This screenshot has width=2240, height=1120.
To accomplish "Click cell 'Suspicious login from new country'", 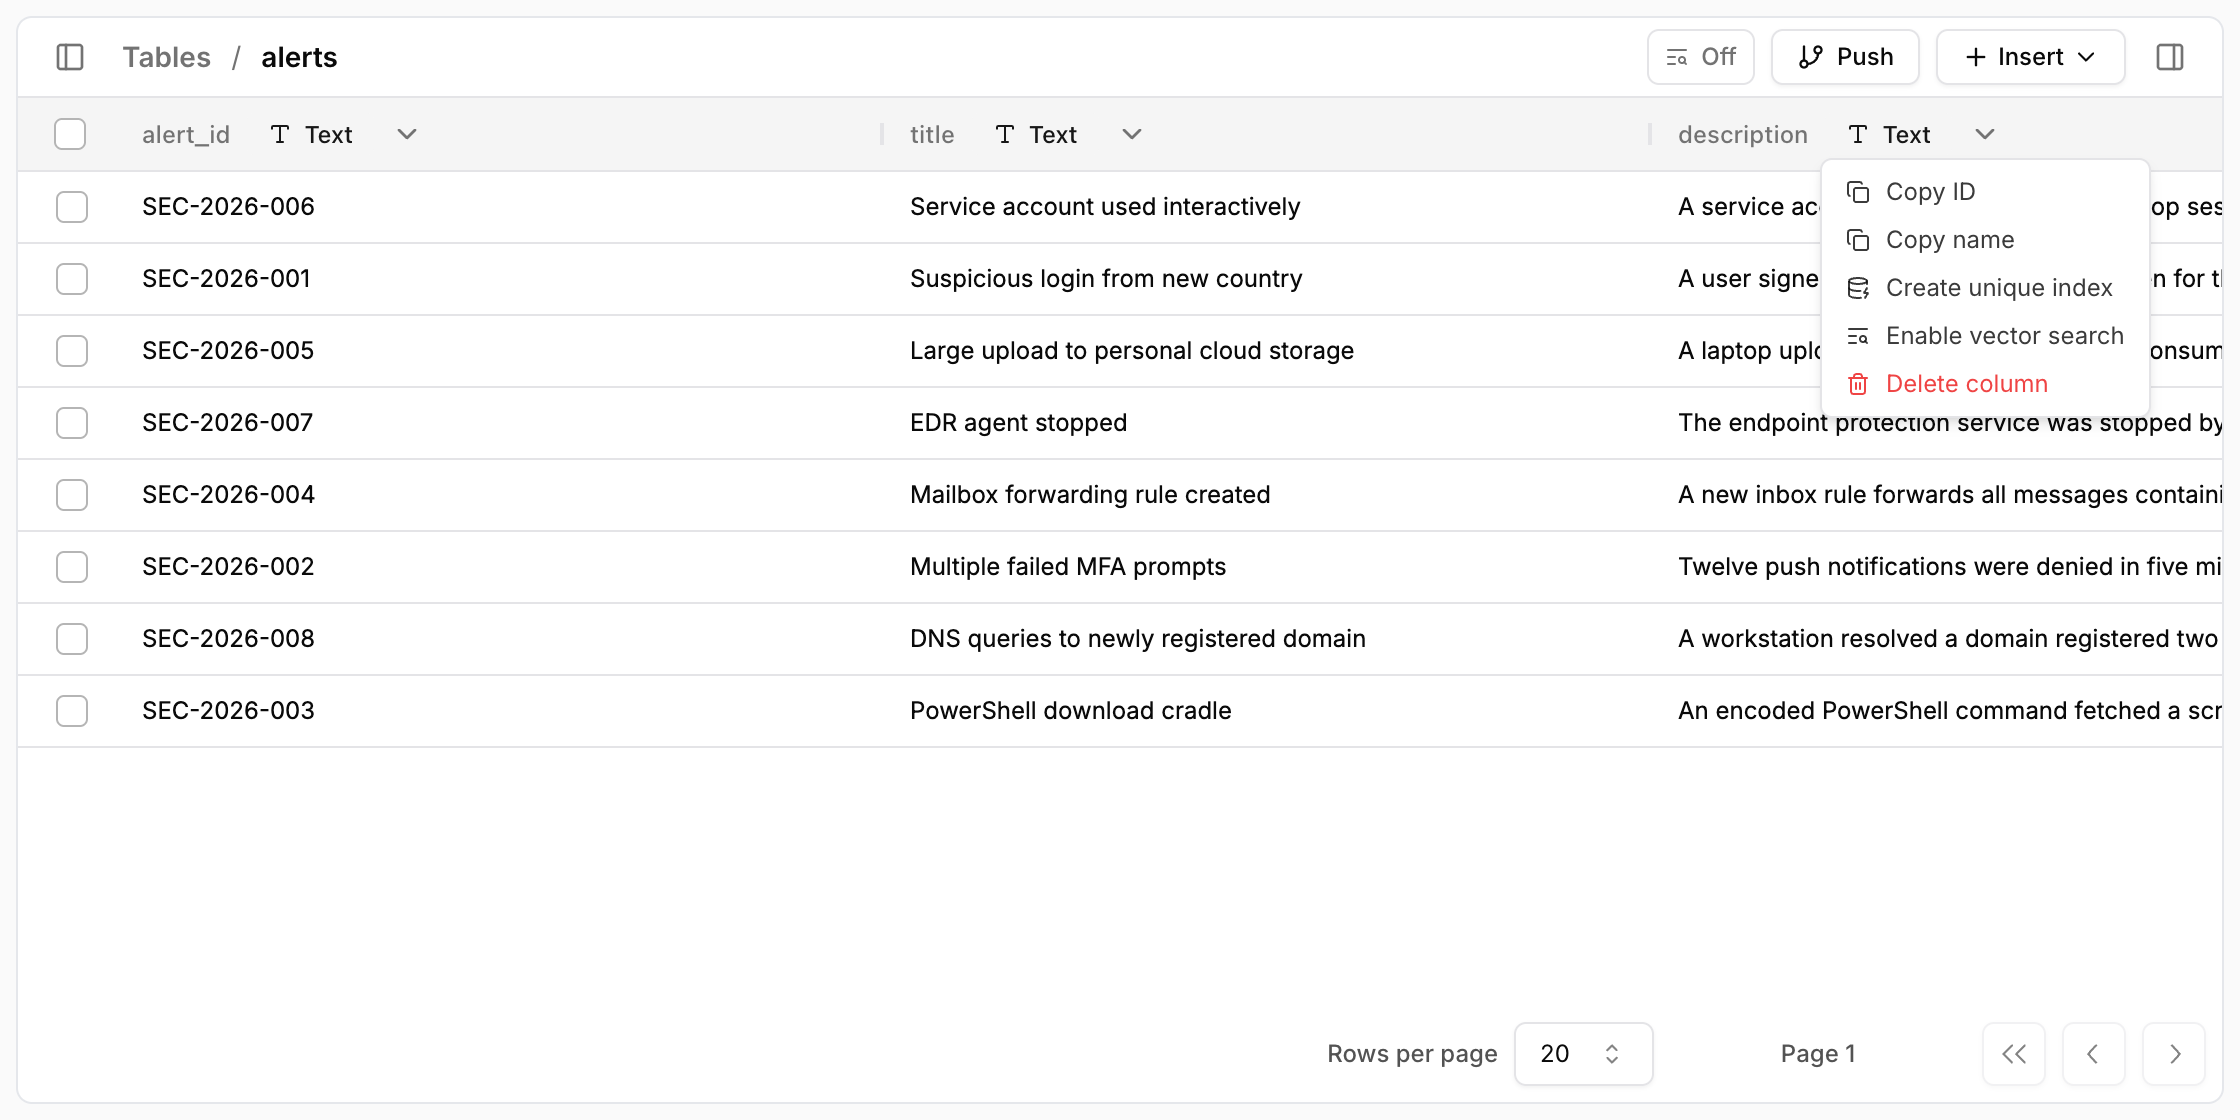I will [x=1106, y=279].
